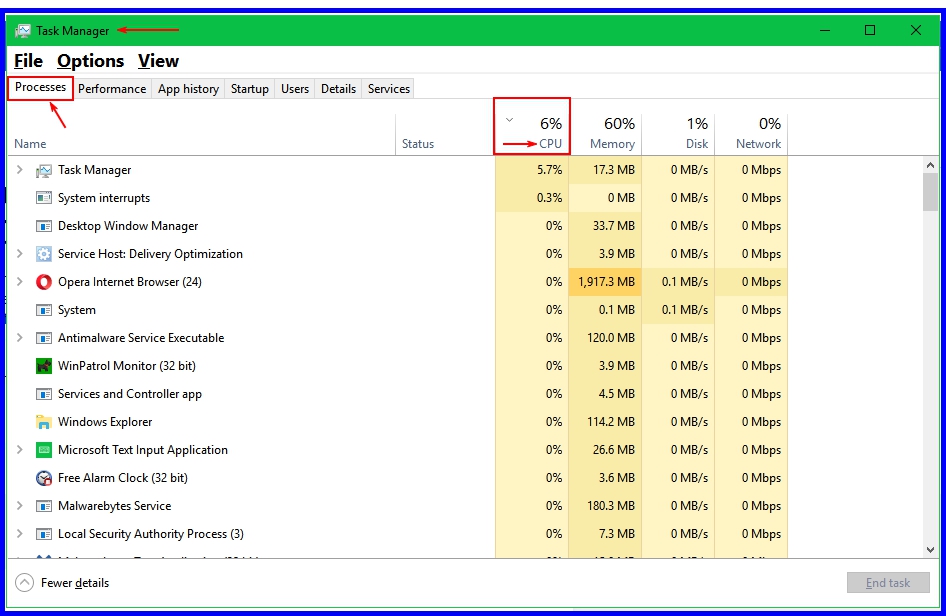Image resolution: width=946 pixels, height=616 pixels.
Task: Click the red Opera browser icon
Action: pos(43,282)
